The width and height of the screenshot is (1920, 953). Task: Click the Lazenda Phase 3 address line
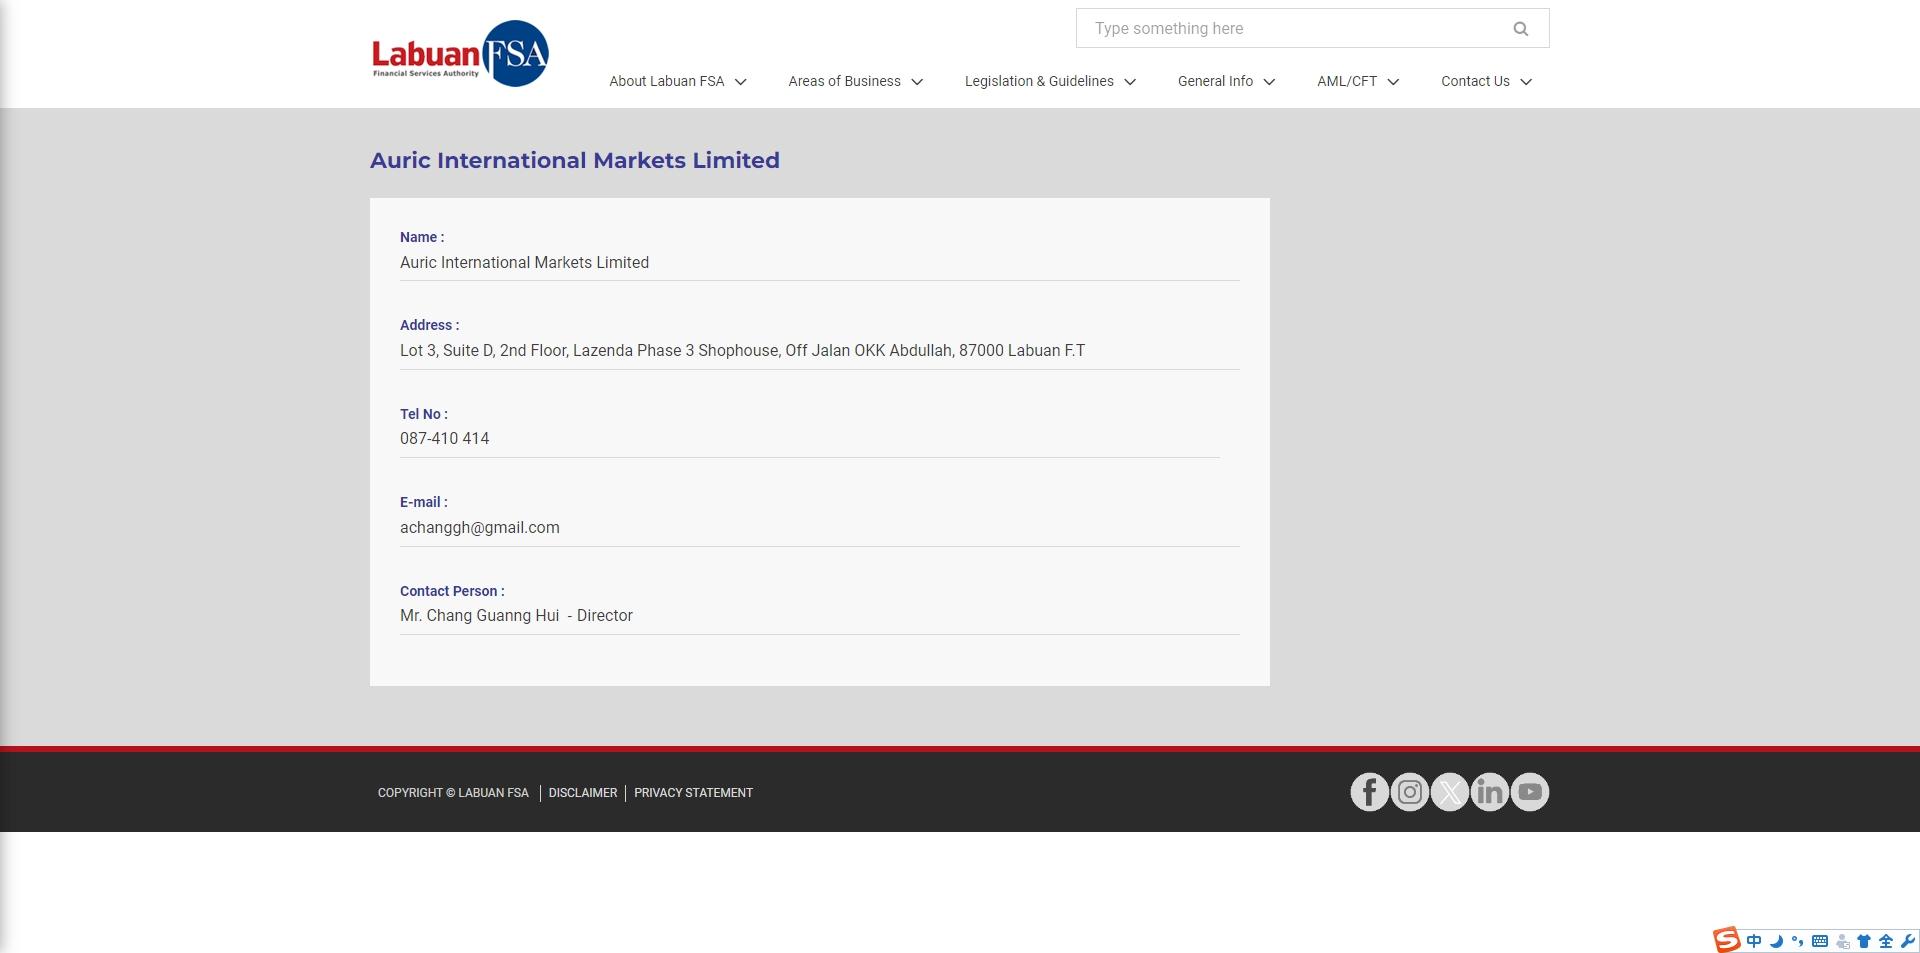pyautogui.click(x=742, y=350)
